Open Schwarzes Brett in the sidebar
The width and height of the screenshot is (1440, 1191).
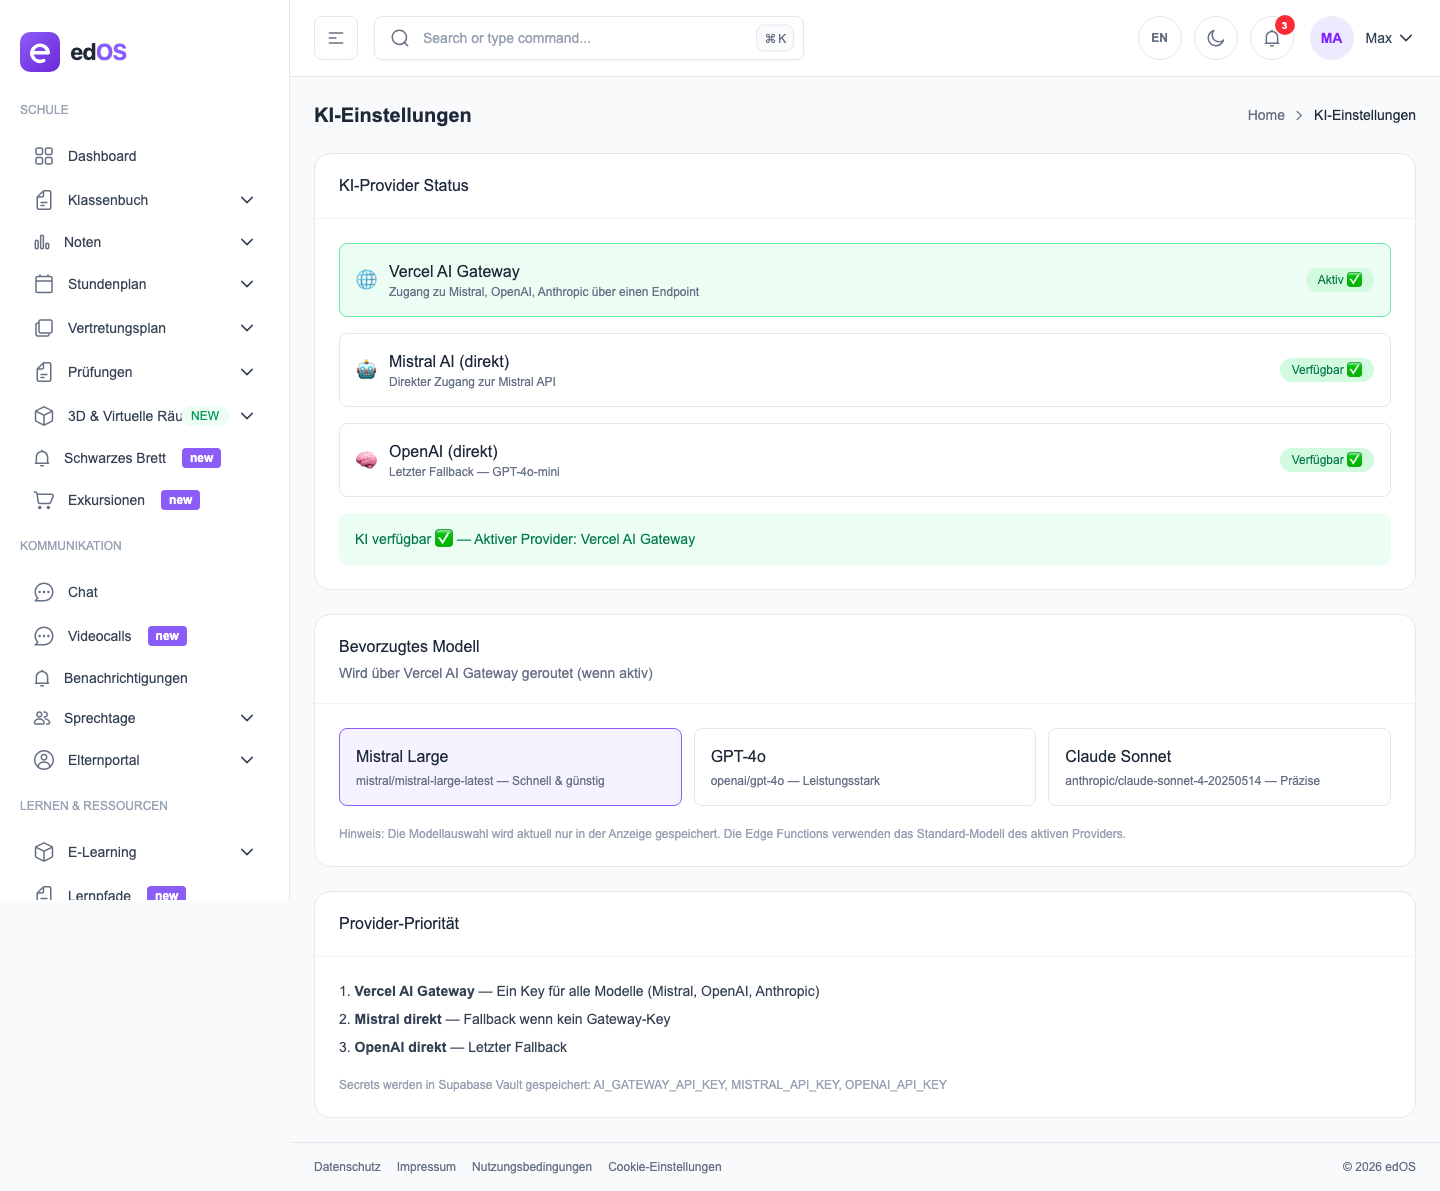(115, 458)
